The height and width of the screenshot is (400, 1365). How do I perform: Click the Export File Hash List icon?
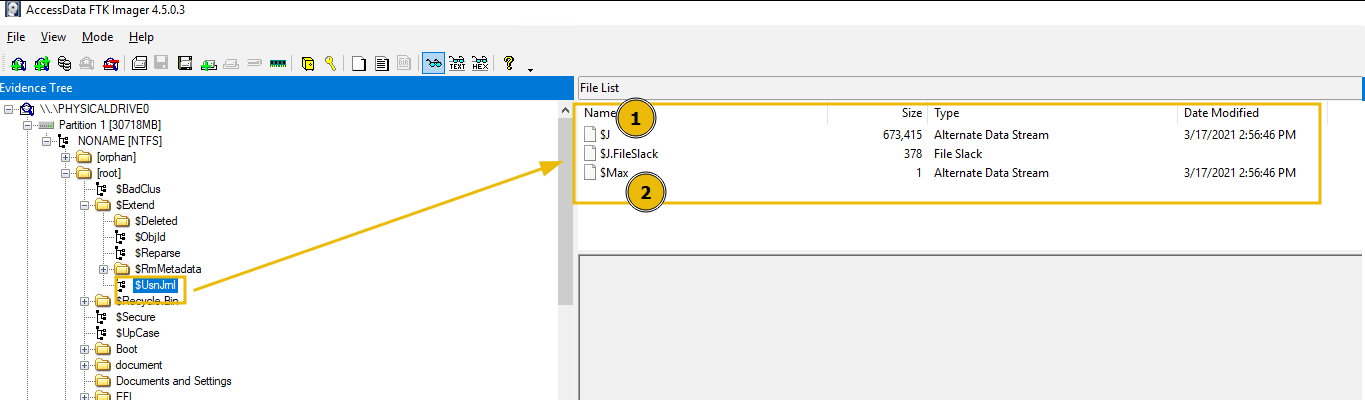point(382,63)
